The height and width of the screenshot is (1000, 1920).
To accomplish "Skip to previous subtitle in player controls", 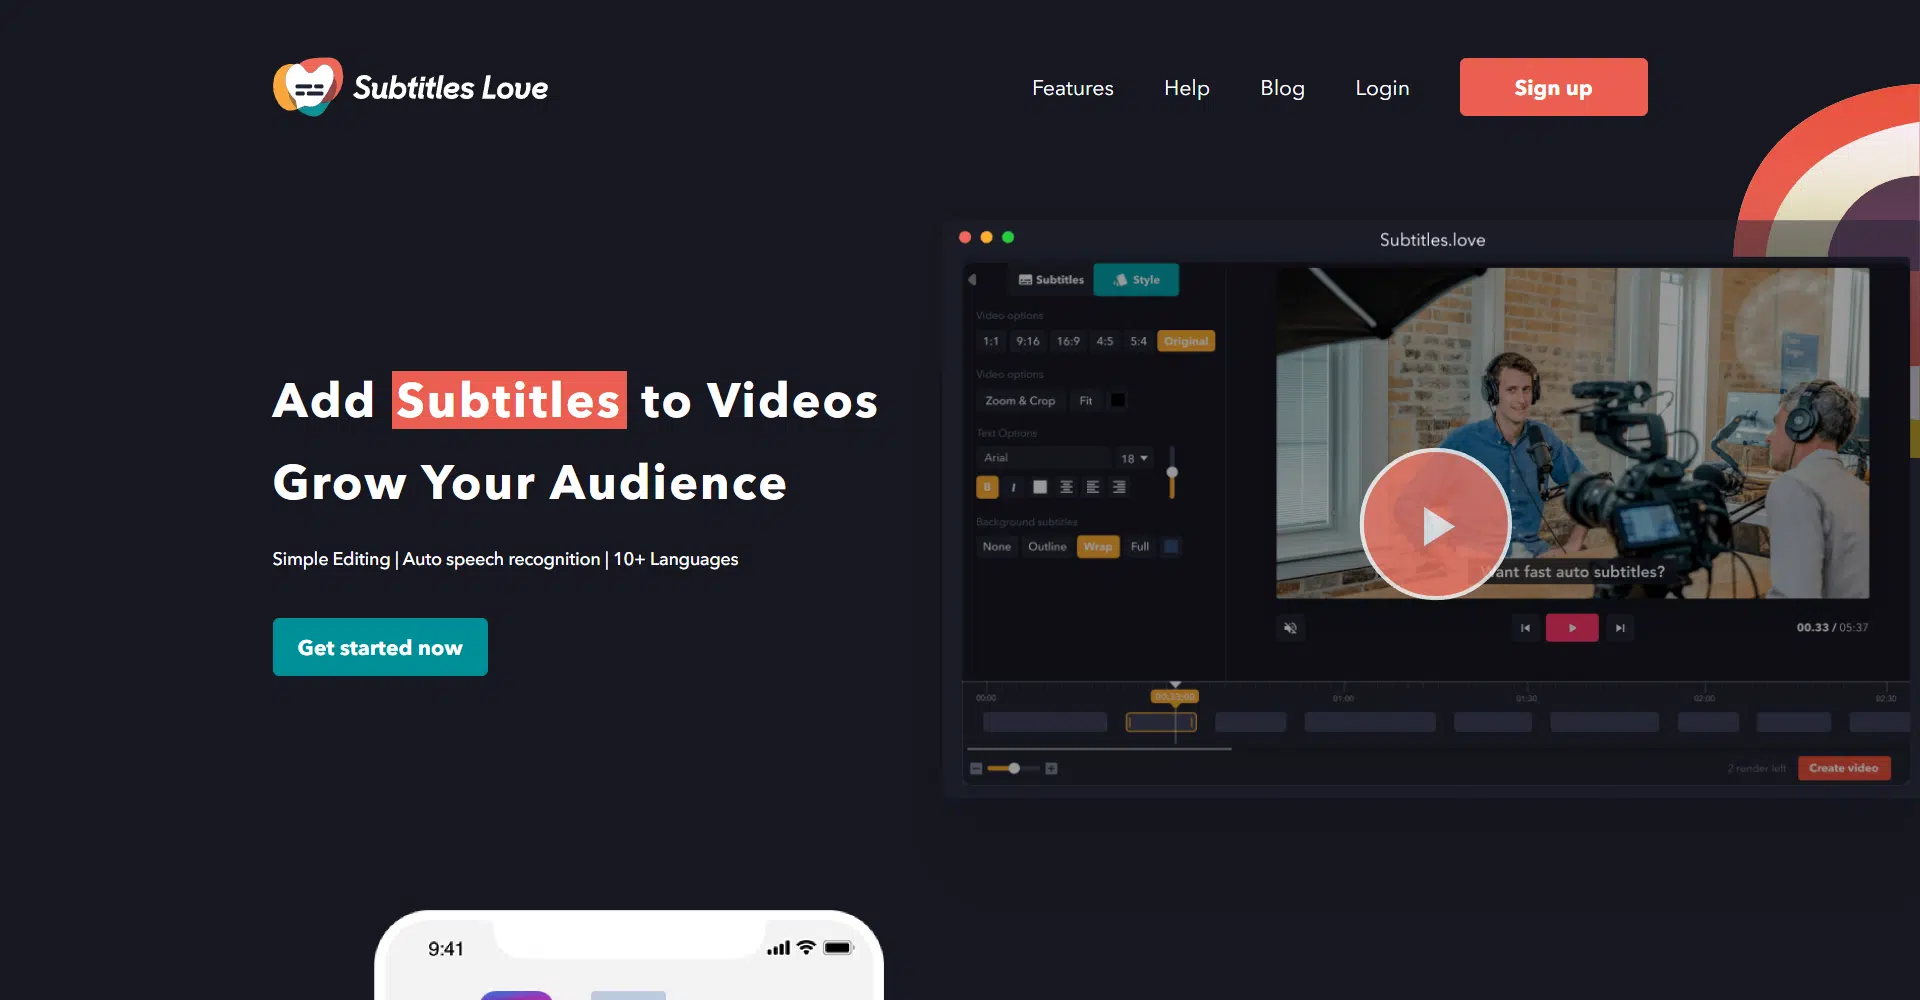I will click(1525, 628).
